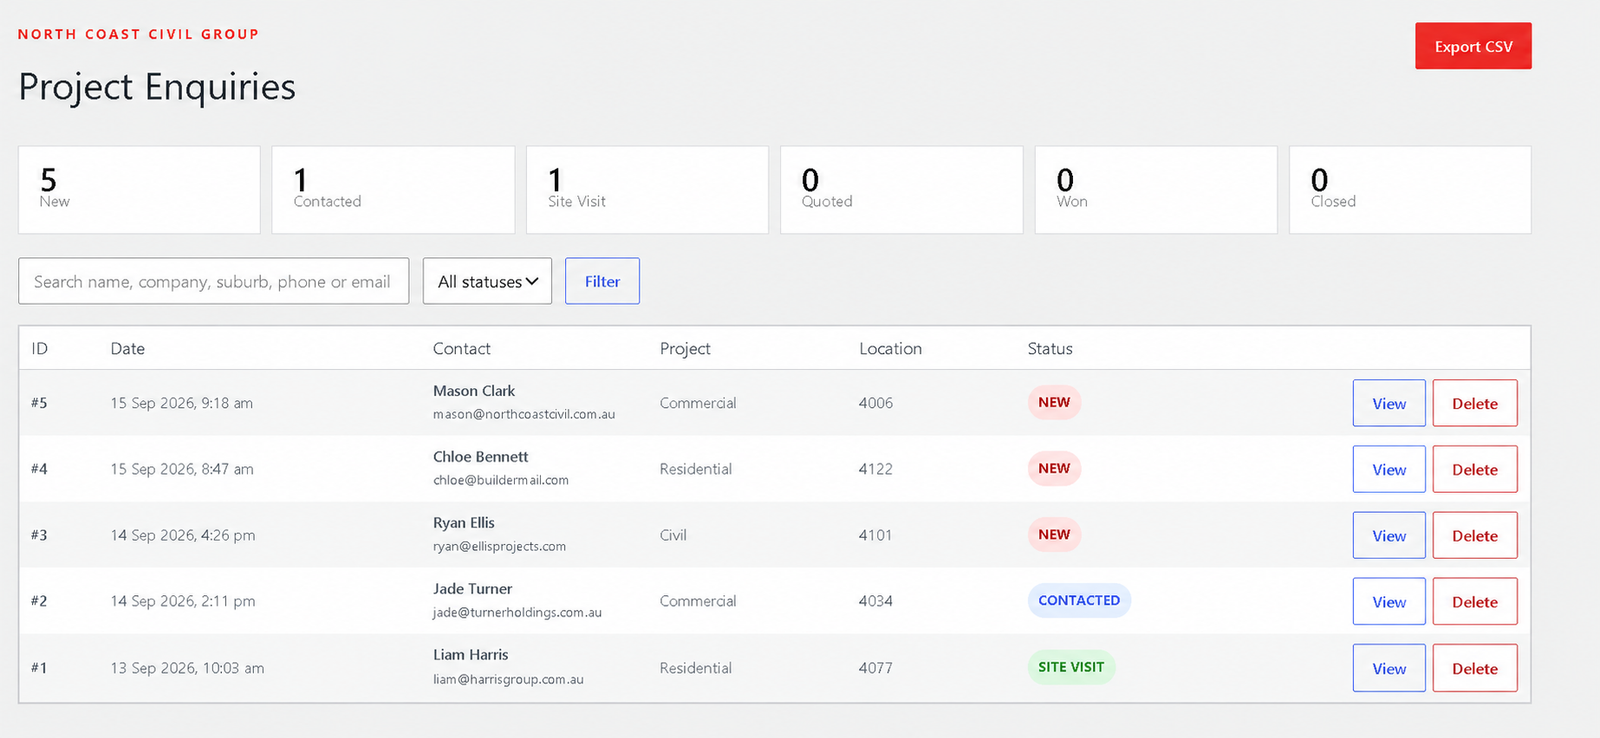Focus the search name, company, suburb field

click(213, 281)
